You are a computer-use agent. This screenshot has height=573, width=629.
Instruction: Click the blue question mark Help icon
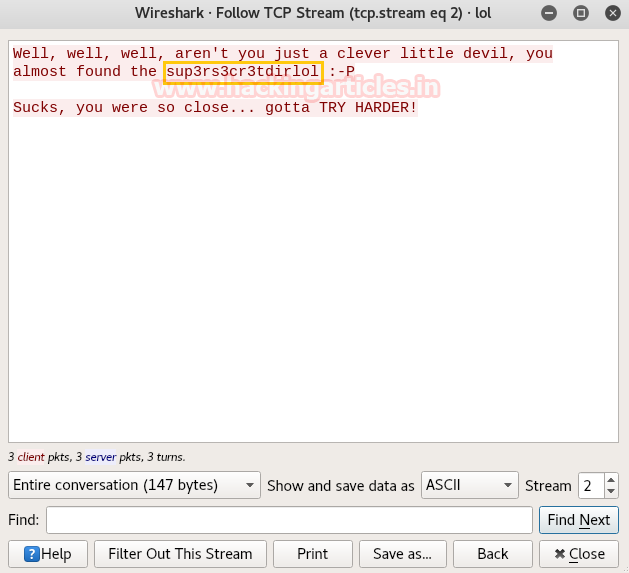click(x=32, y=554)
